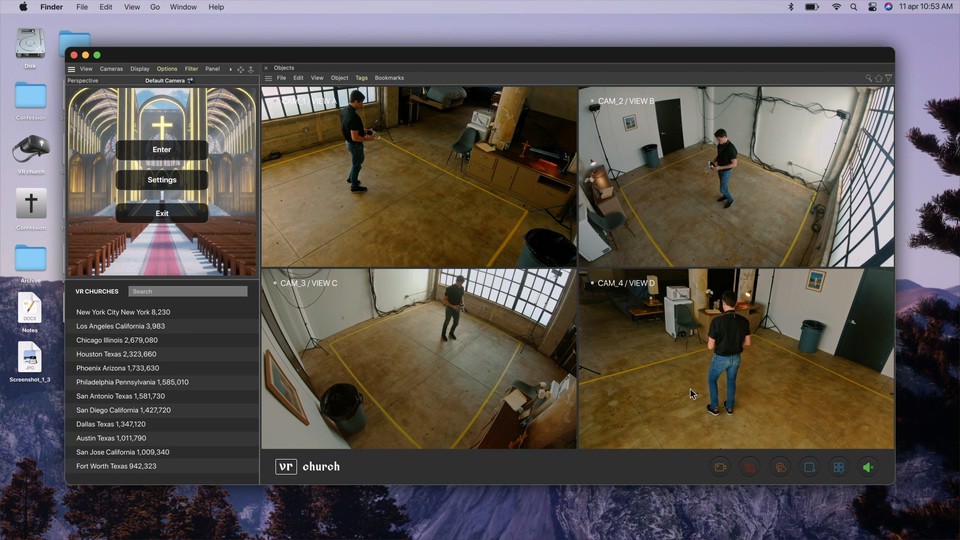Image resolution: width=960 pixels, height=540 pixels.
Task: Open the Cameras menu
Action: pos(111,69)
